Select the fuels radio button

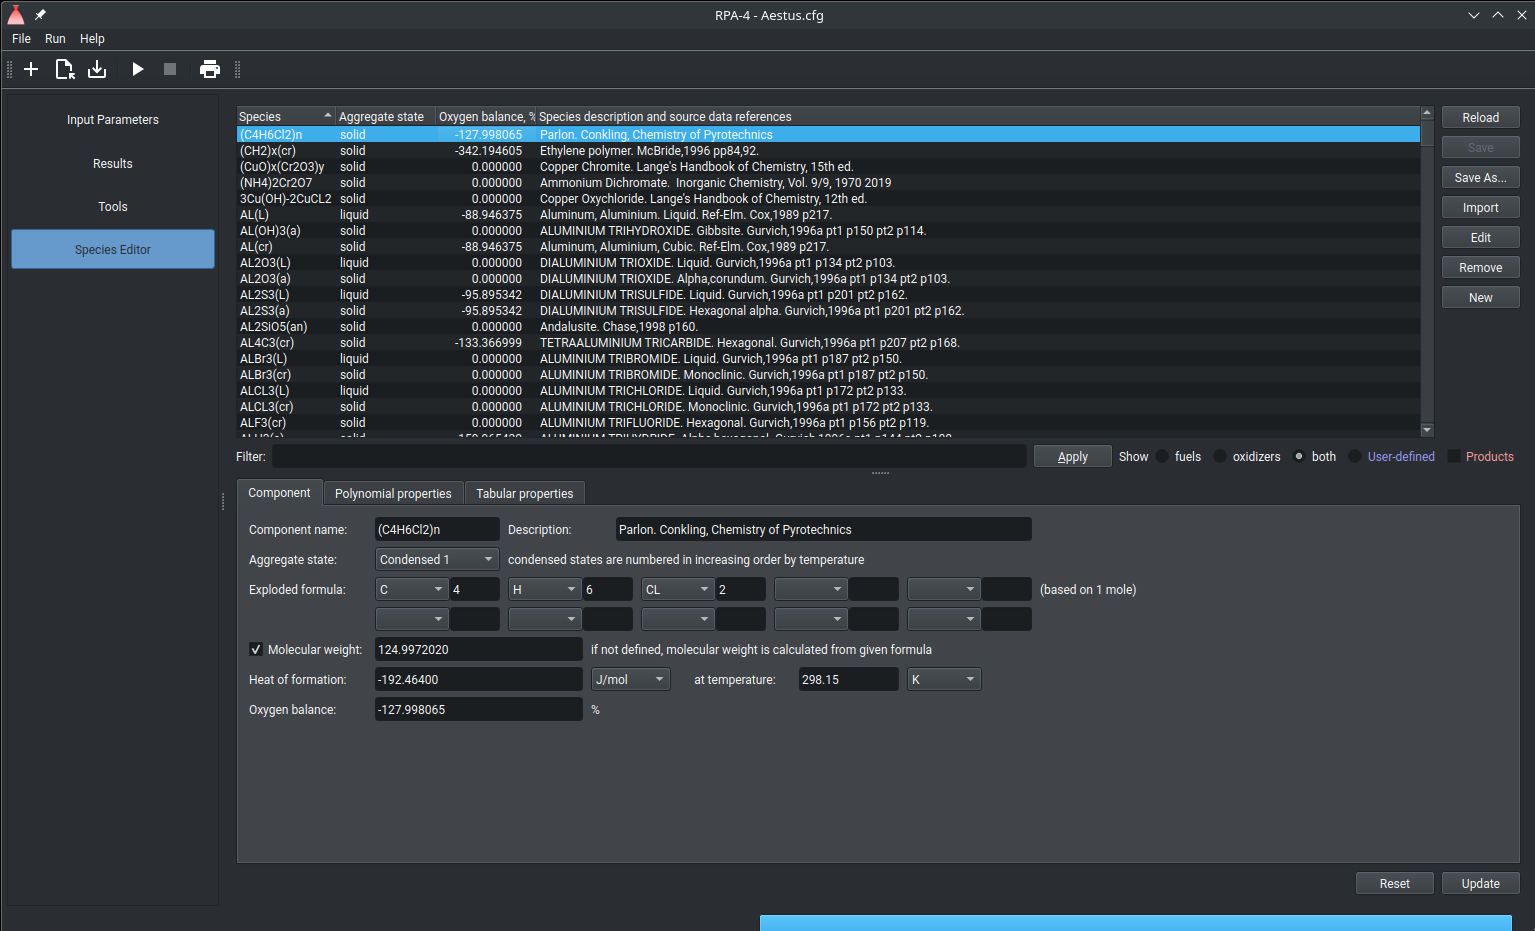tap(1162, 457)
